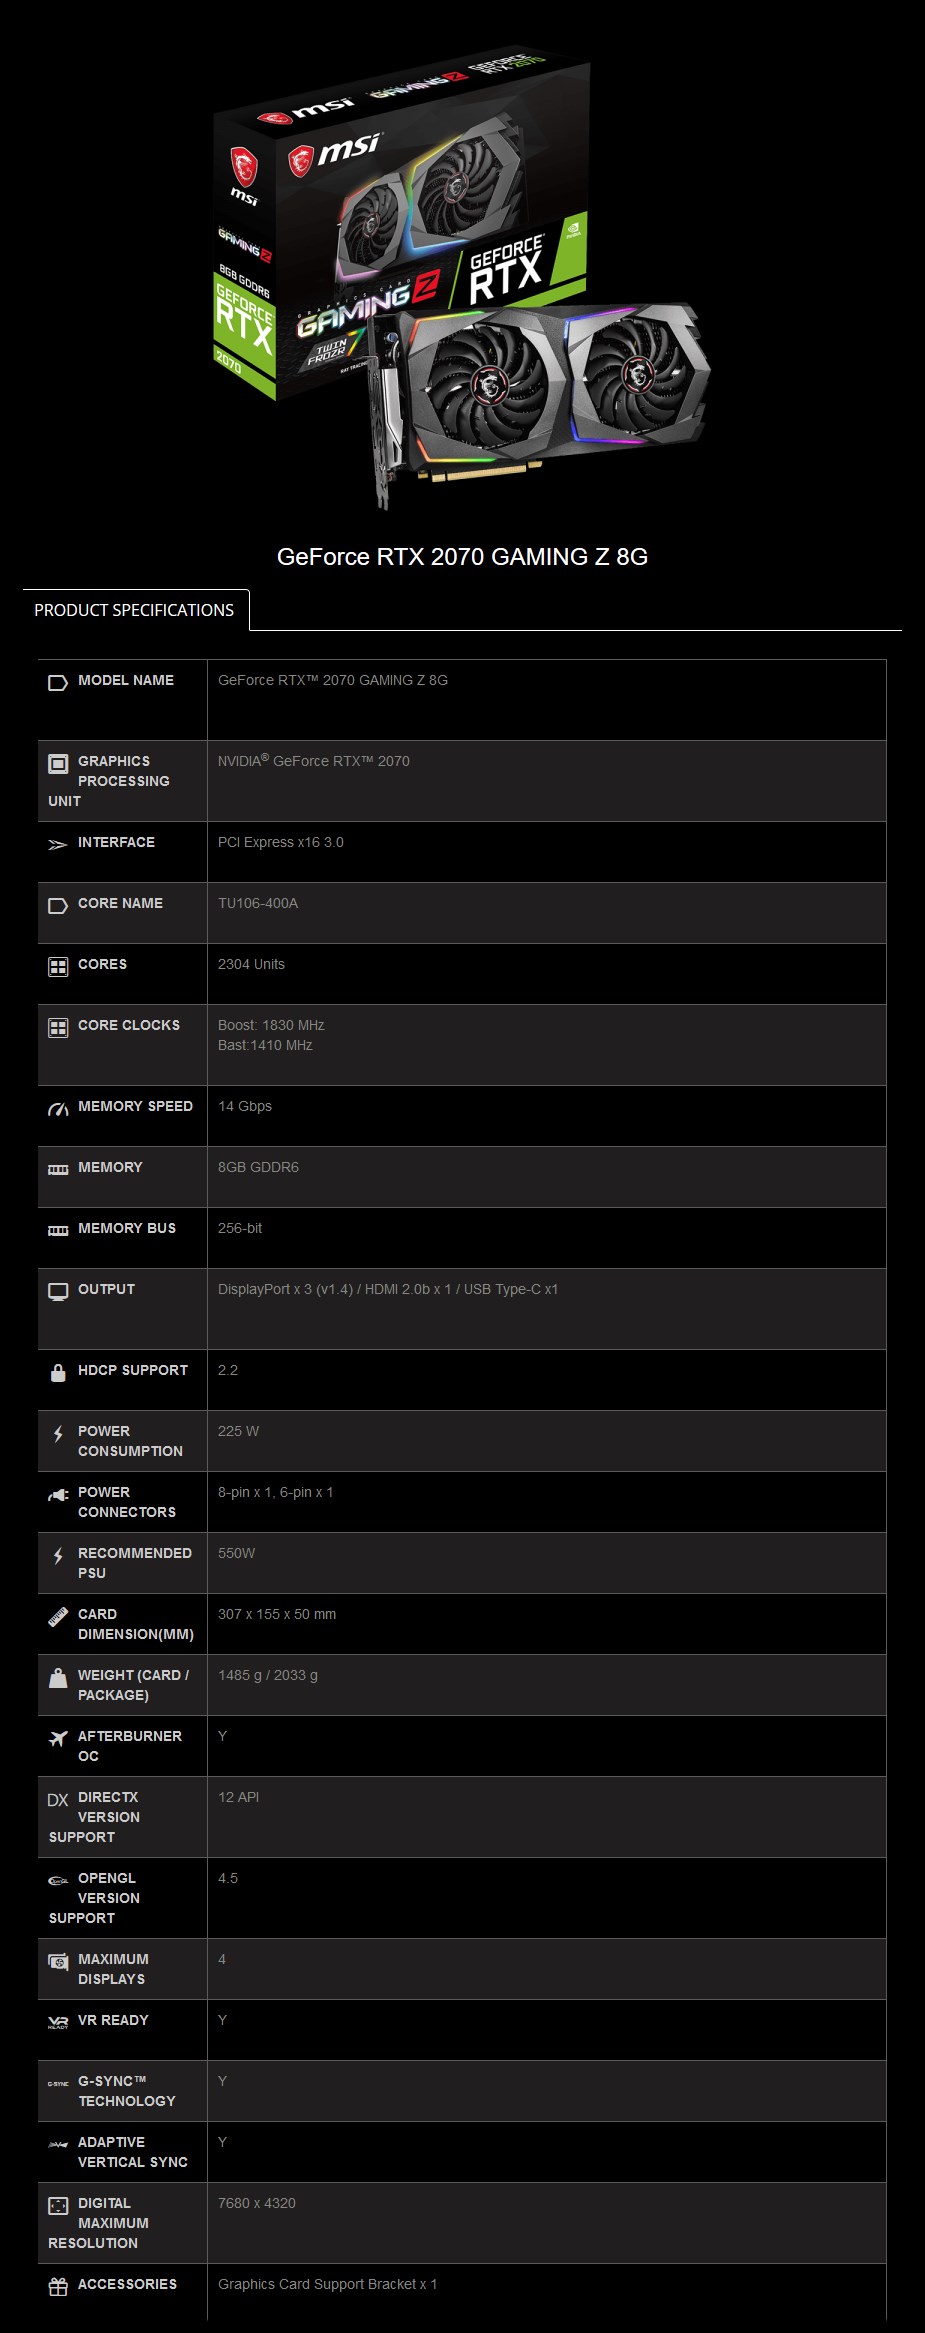The height and width of the screenshot is (2333, 925).
Task: Click the GeForce RTX 2070 GAMING Z 8G title
Action: 462,557
